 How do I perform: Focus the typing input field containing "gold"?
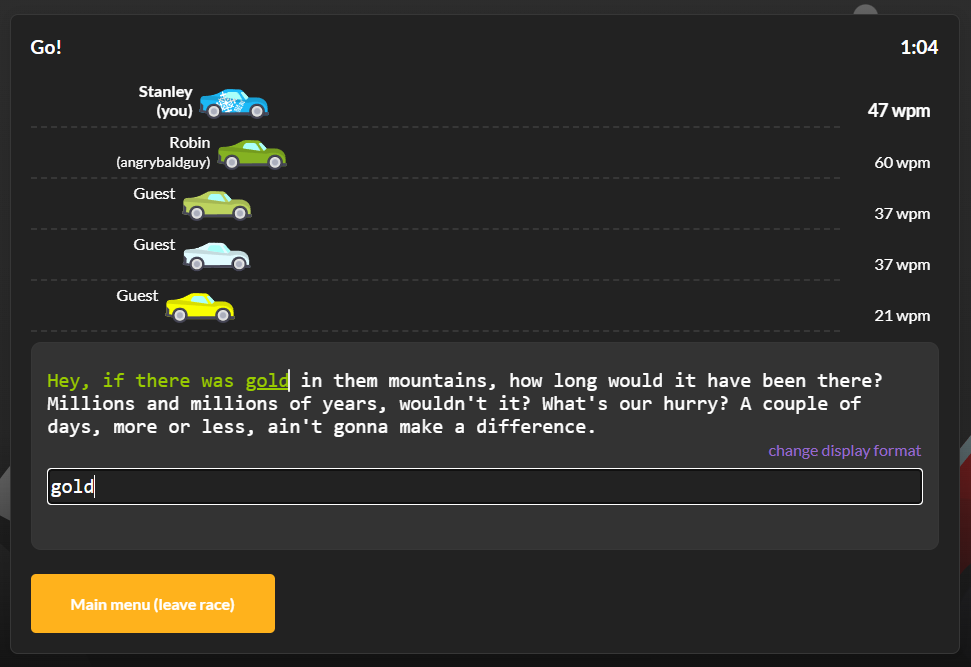tap(484, 487)
